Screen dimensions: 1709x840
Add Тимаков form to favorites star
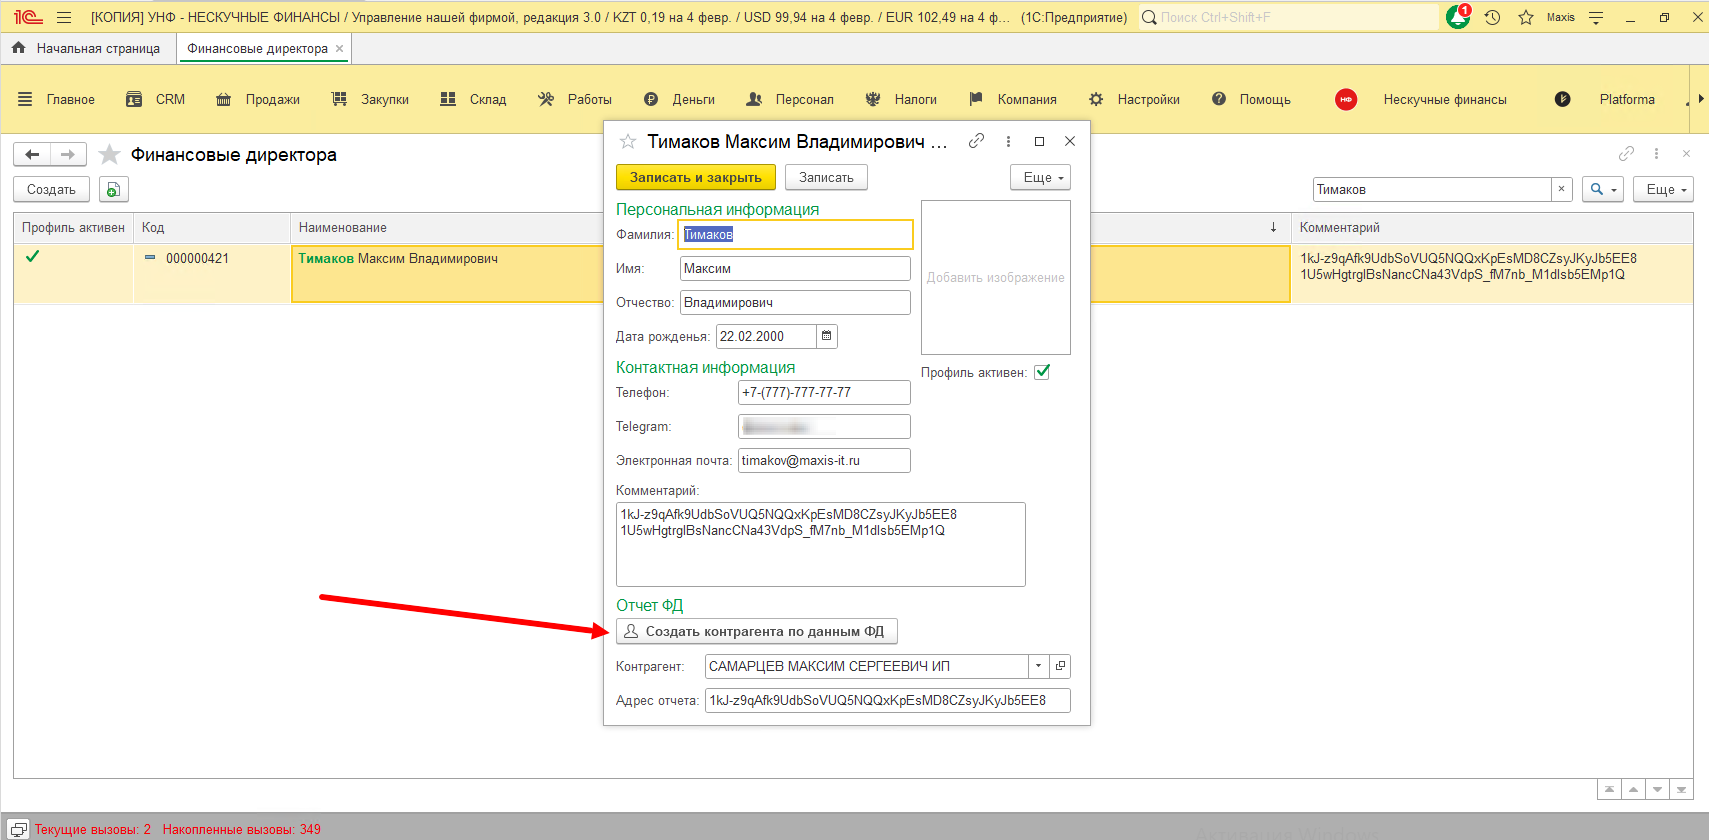(628, 142)
